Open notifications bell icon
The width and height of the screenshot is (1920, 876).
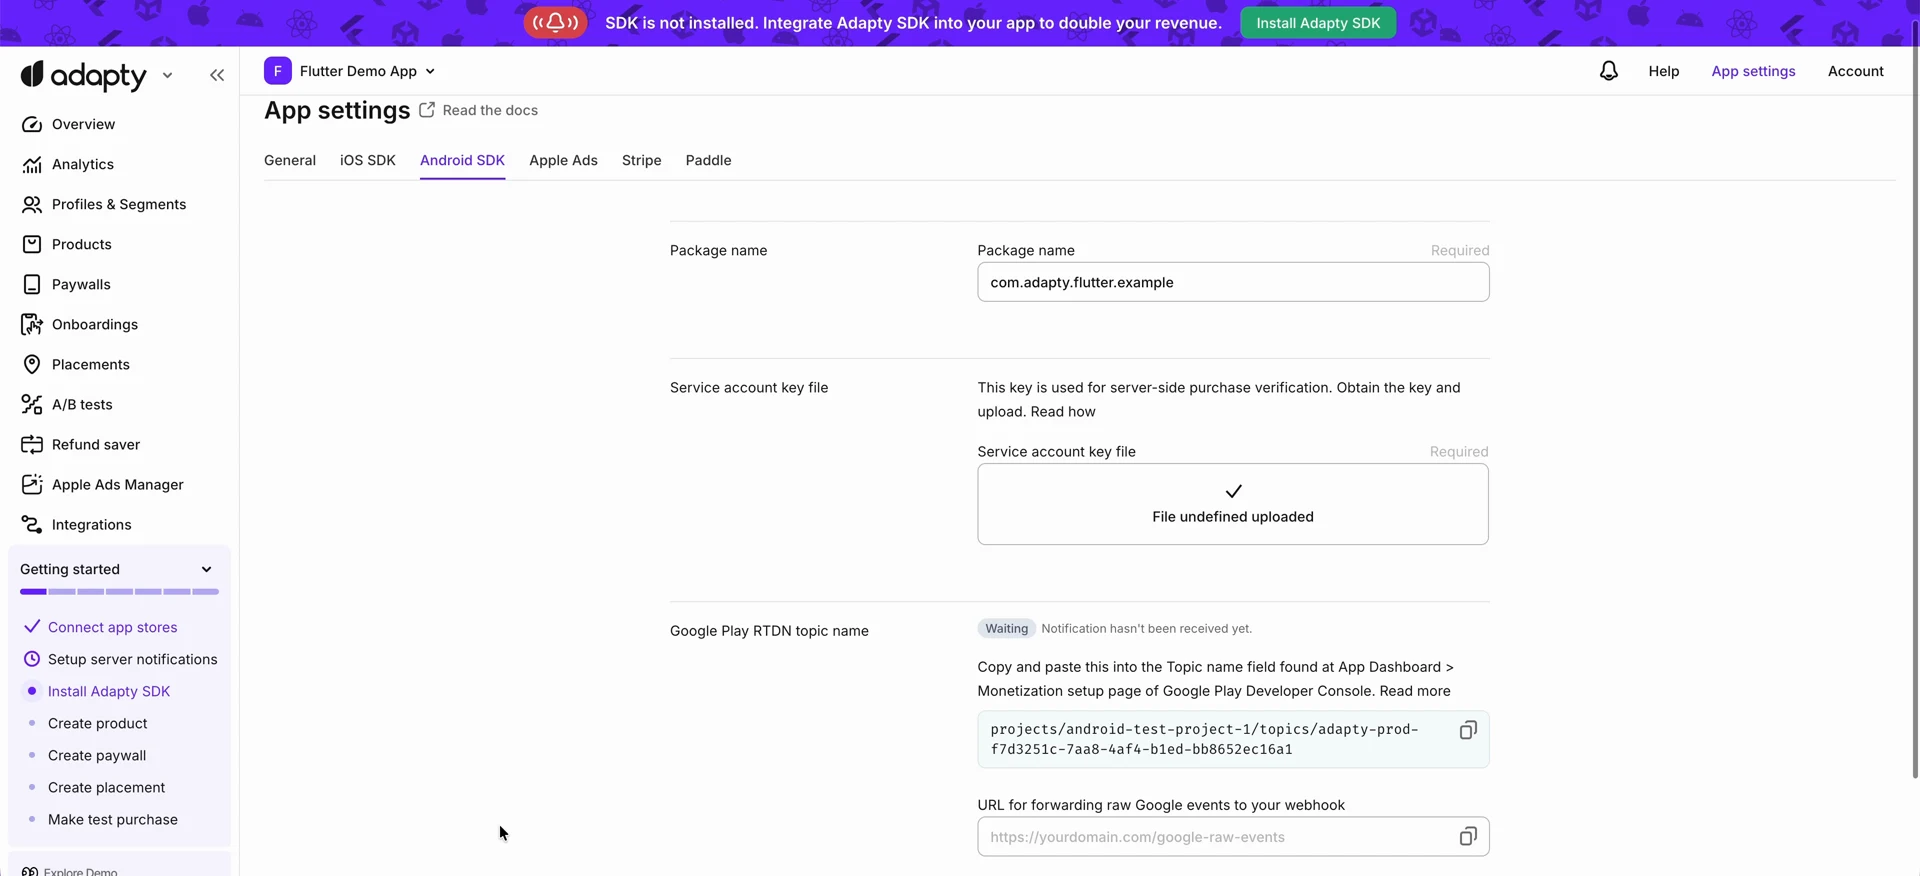click(x=1608, y=71)
